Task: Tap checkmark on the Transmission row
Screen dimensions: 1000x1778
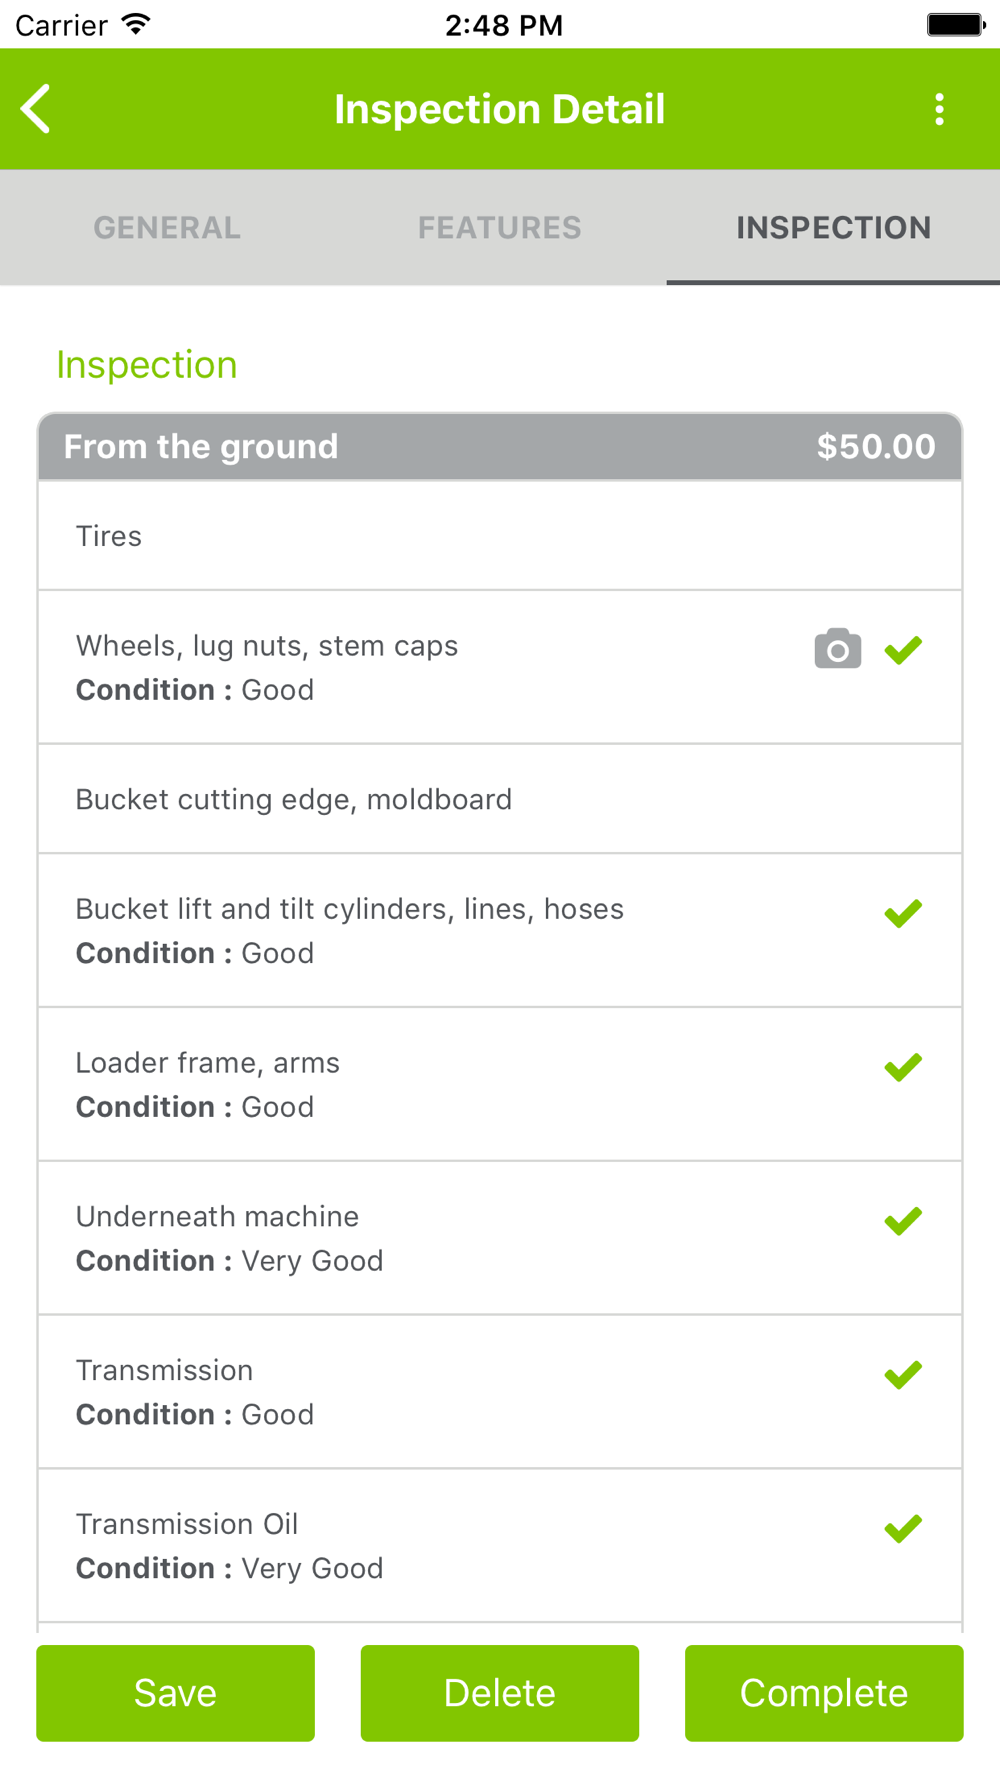Action: [x=903, y=1376]
